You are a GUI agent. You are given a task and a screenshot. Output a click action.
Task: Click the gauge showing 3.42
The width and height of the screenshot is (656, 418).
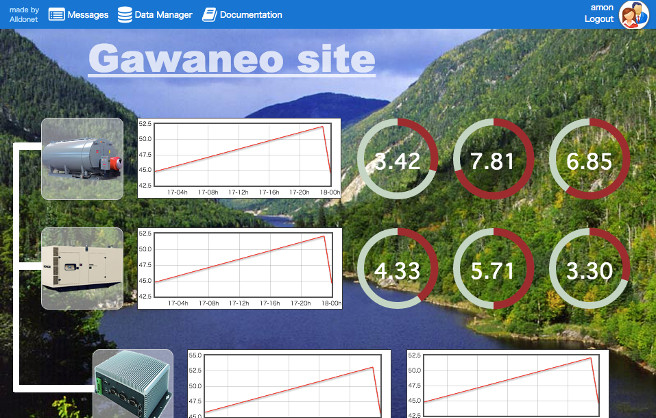(x=397, y=159)
